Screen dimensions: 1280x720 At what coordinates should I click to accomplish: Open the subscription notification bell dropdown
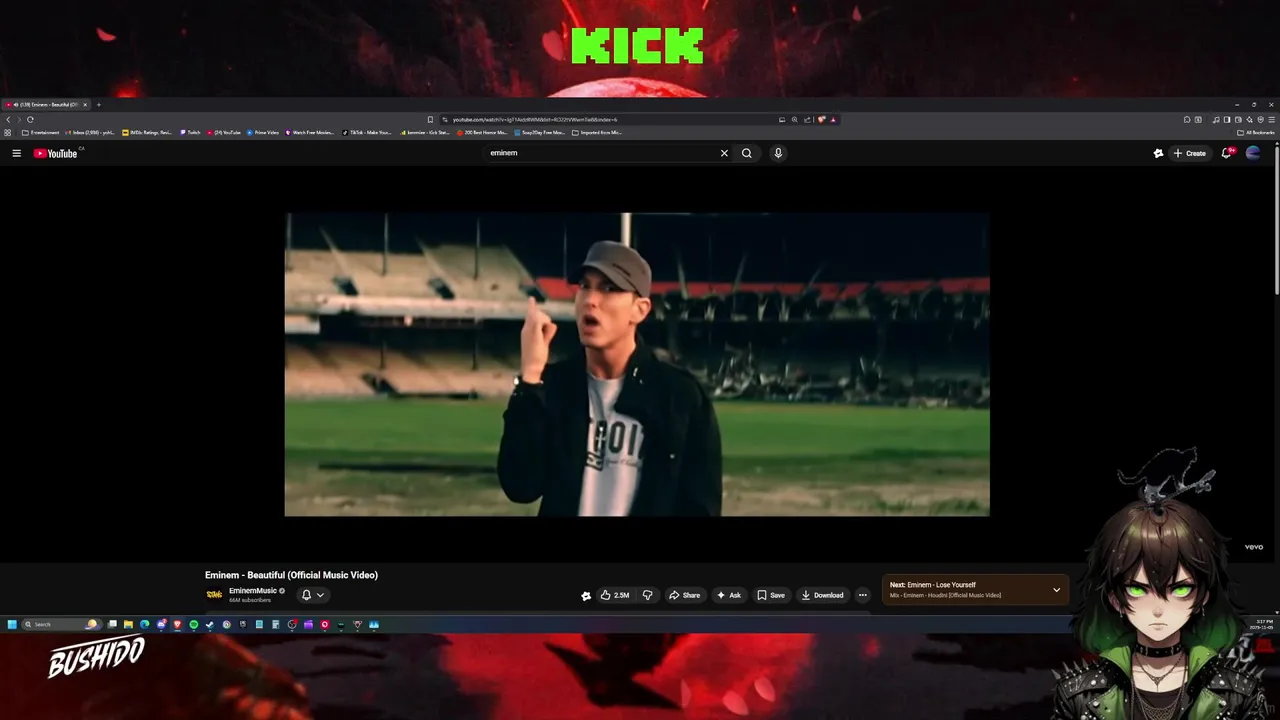(313, 595)
